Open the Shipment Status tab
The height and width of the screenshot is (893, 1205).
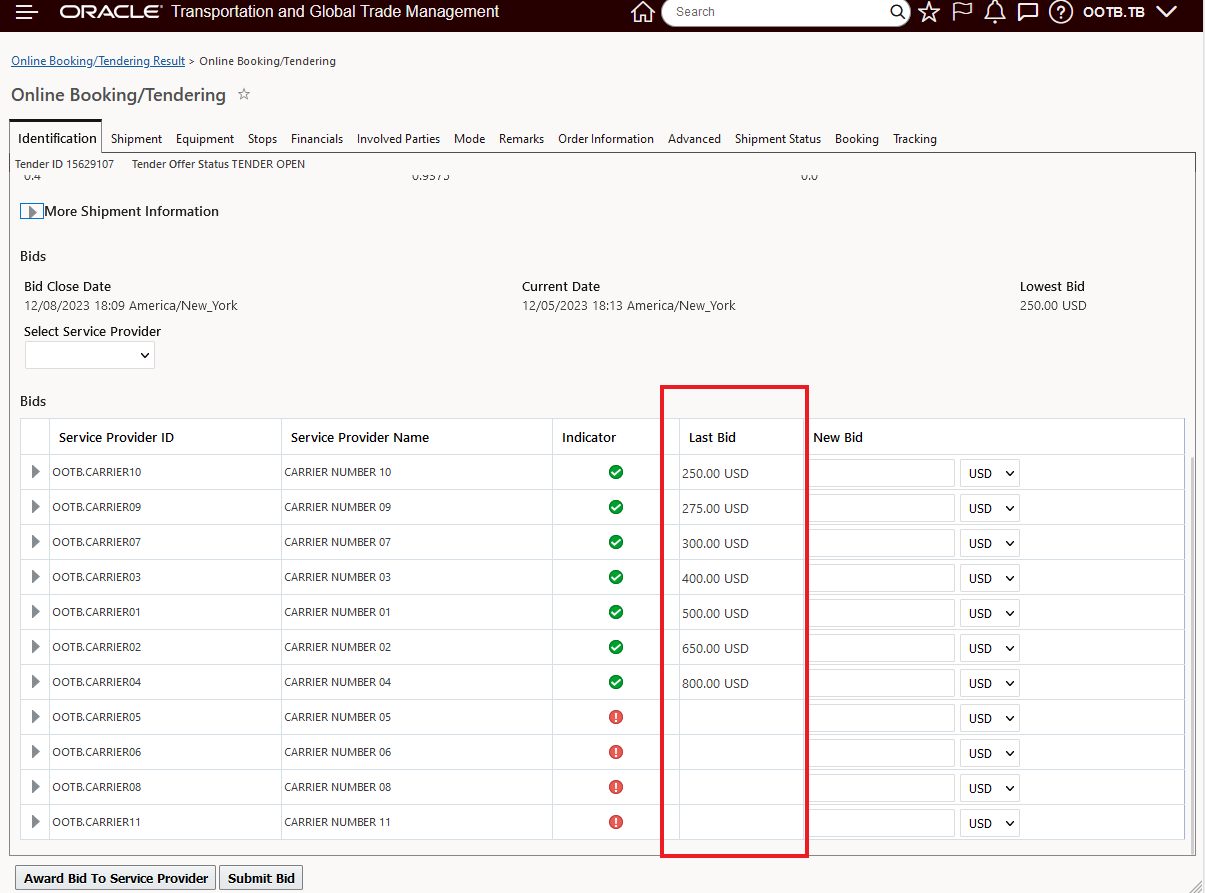778,139
